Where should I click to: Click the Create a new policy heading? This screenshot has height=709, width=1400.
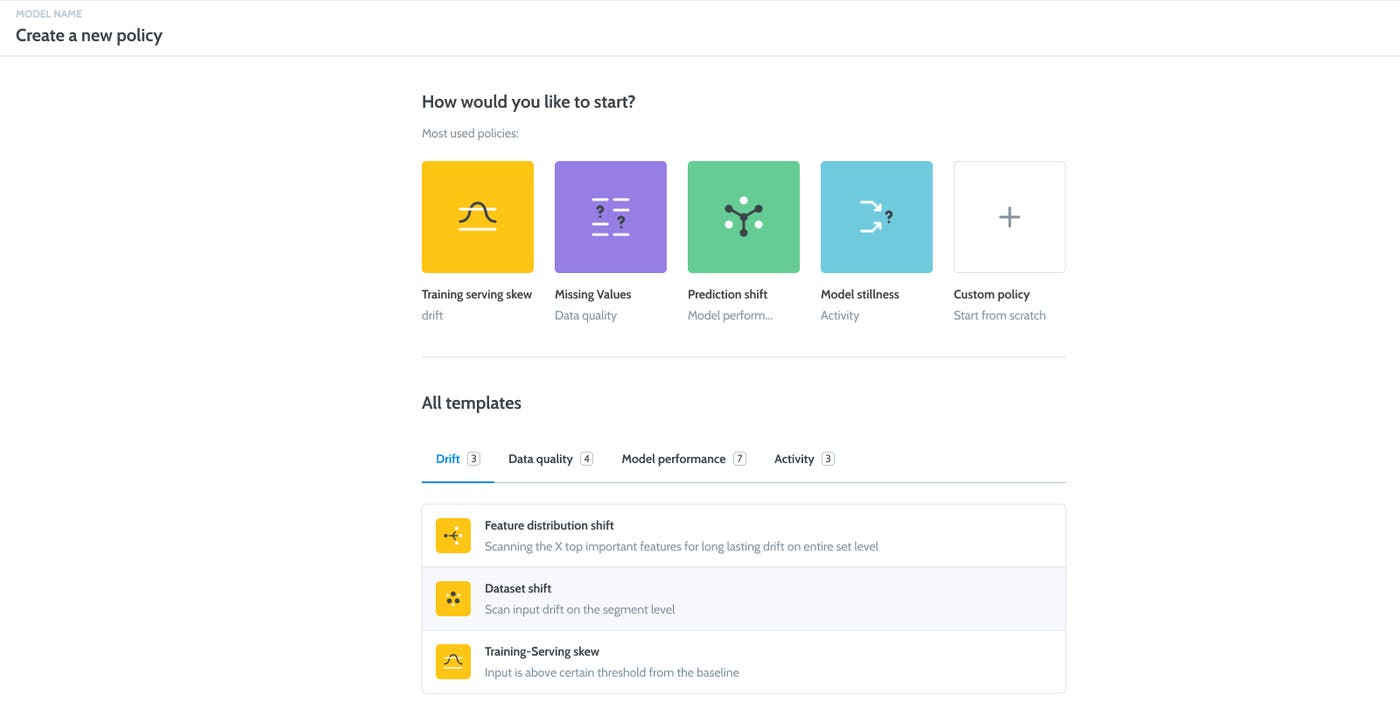tap(88, 34)
